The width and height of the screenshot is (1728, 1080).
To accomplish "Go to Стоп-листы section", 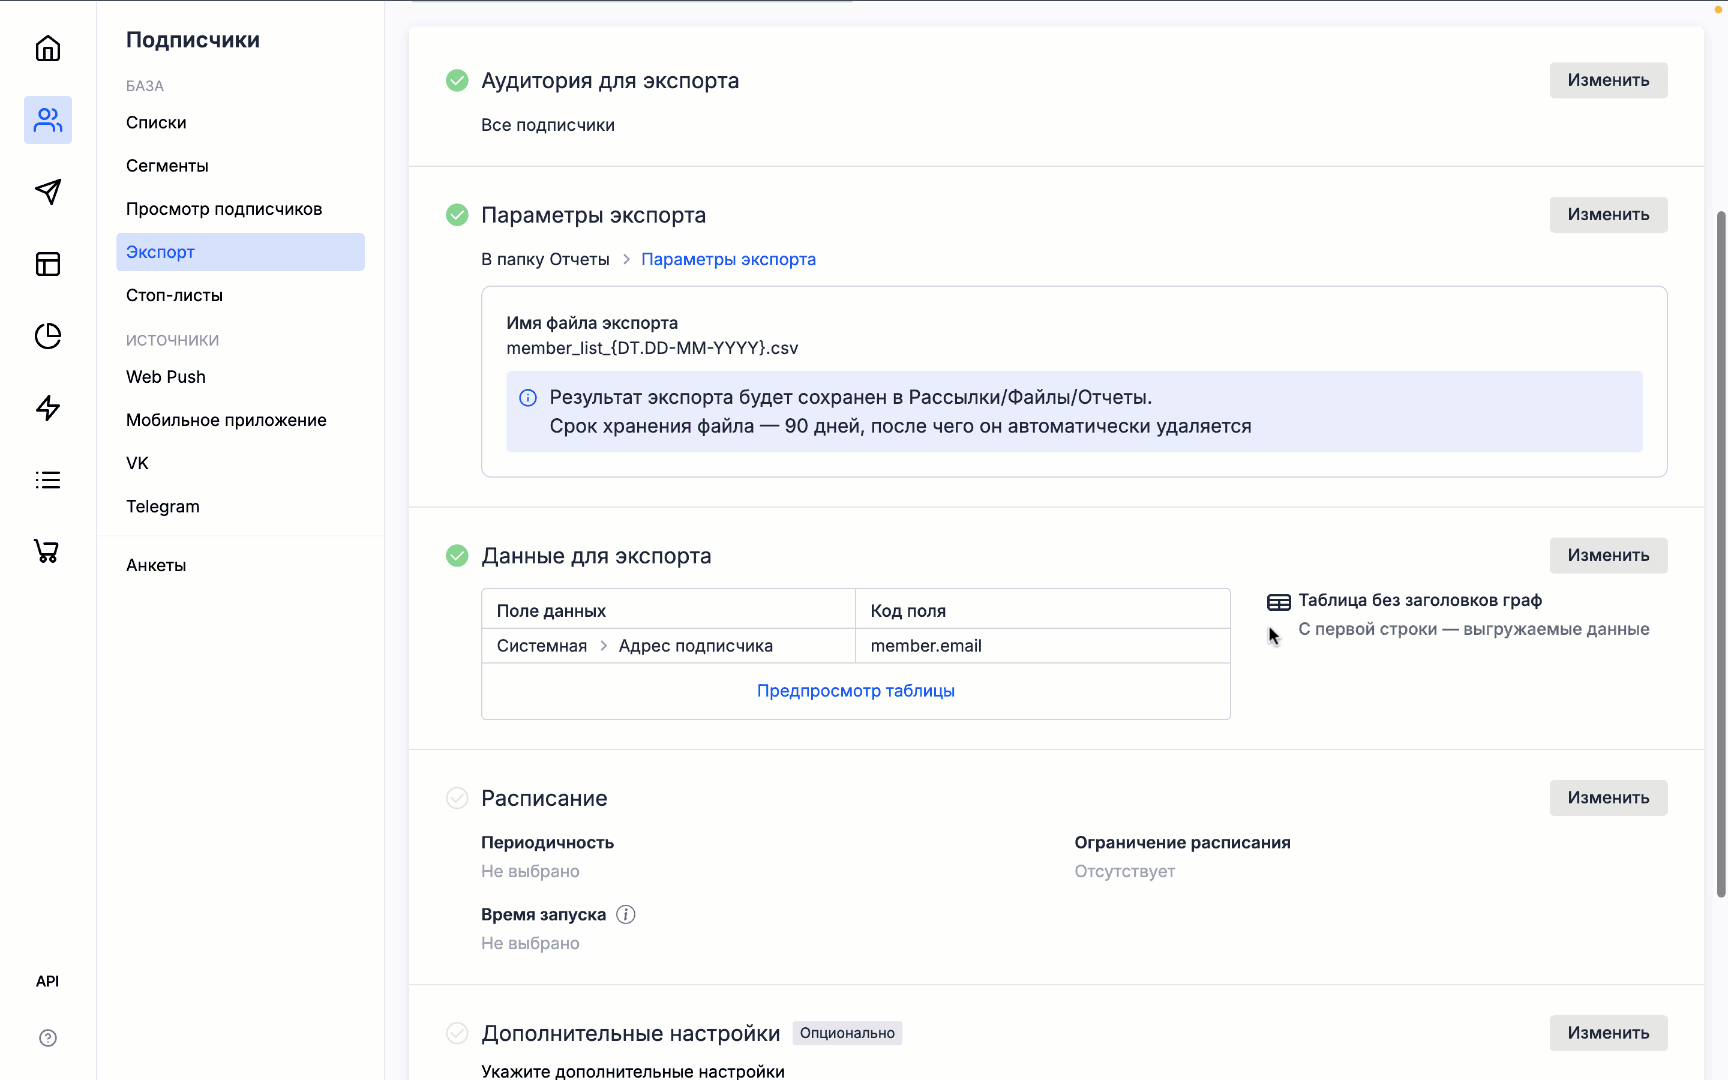I will point(174,295).
